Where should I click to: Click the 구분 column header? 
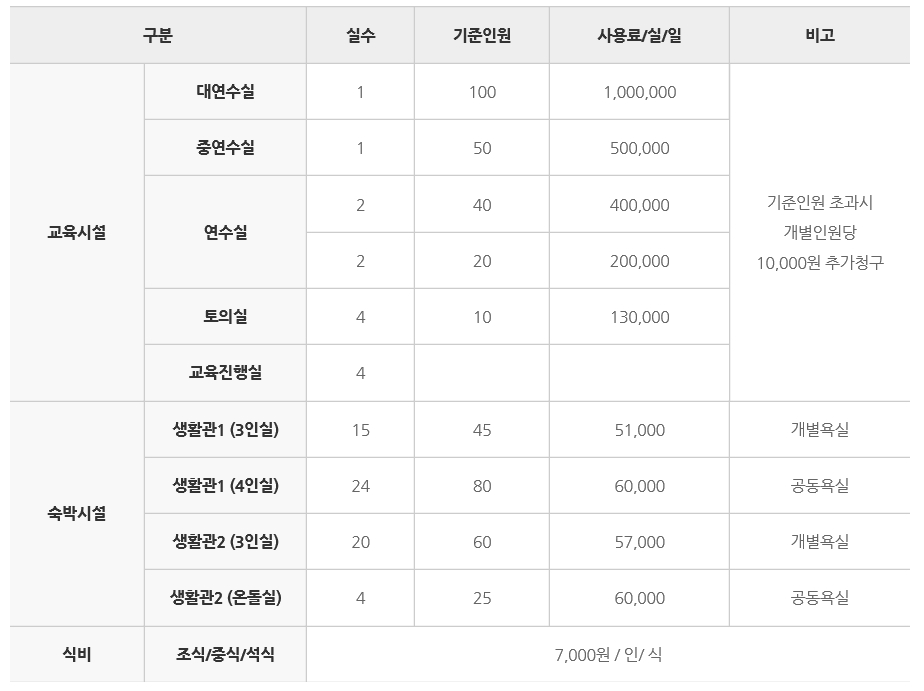click(x=158, y=35)
